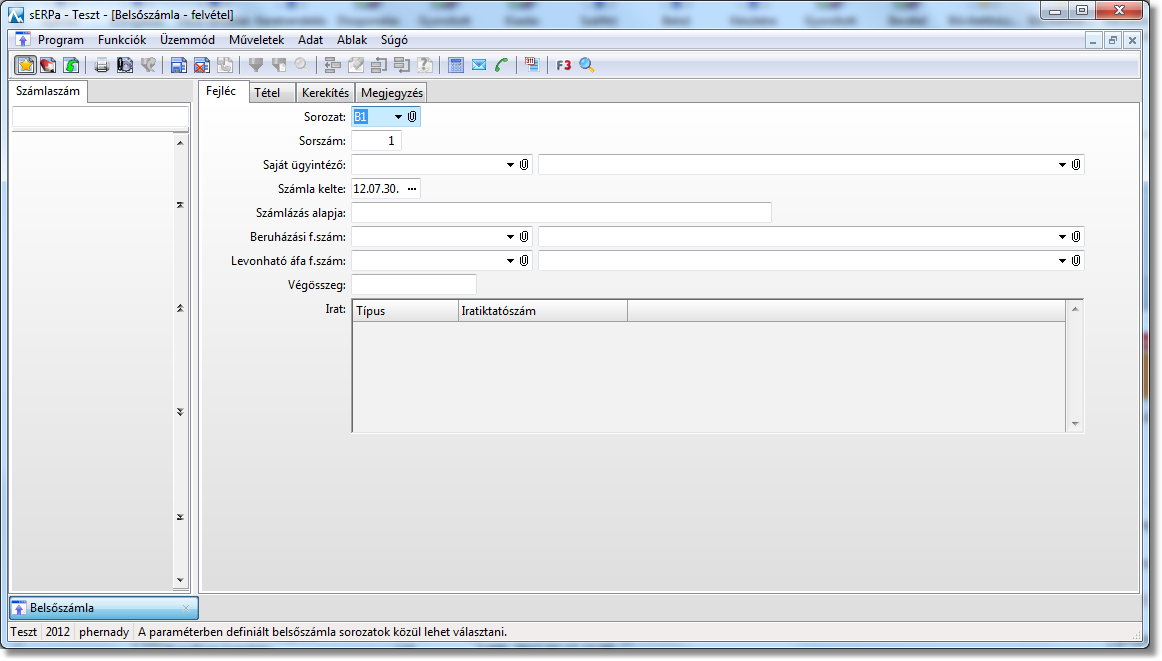Open the calculator tool icon
Screen dimensions: 1162x661
pyautogui.click(x=456, y=65)
